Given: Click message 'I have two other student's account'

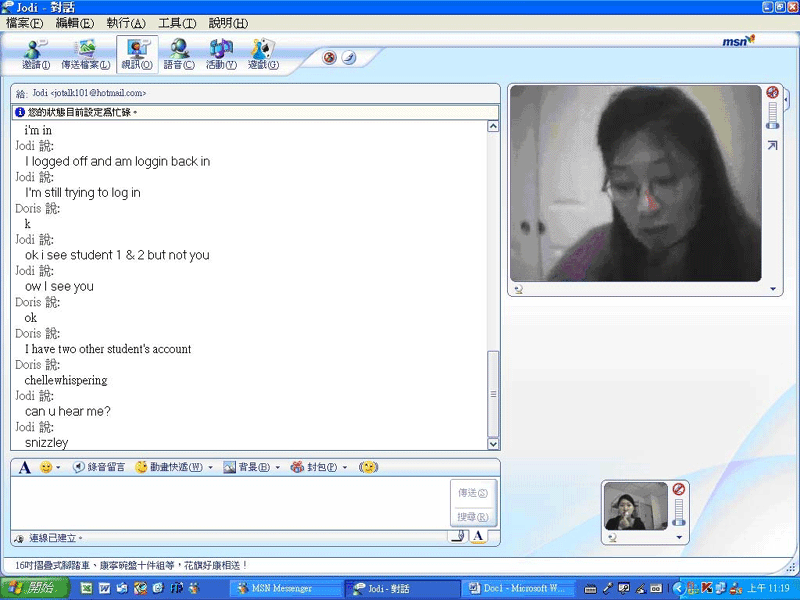Looking at the screenshot, I should 108,349.
